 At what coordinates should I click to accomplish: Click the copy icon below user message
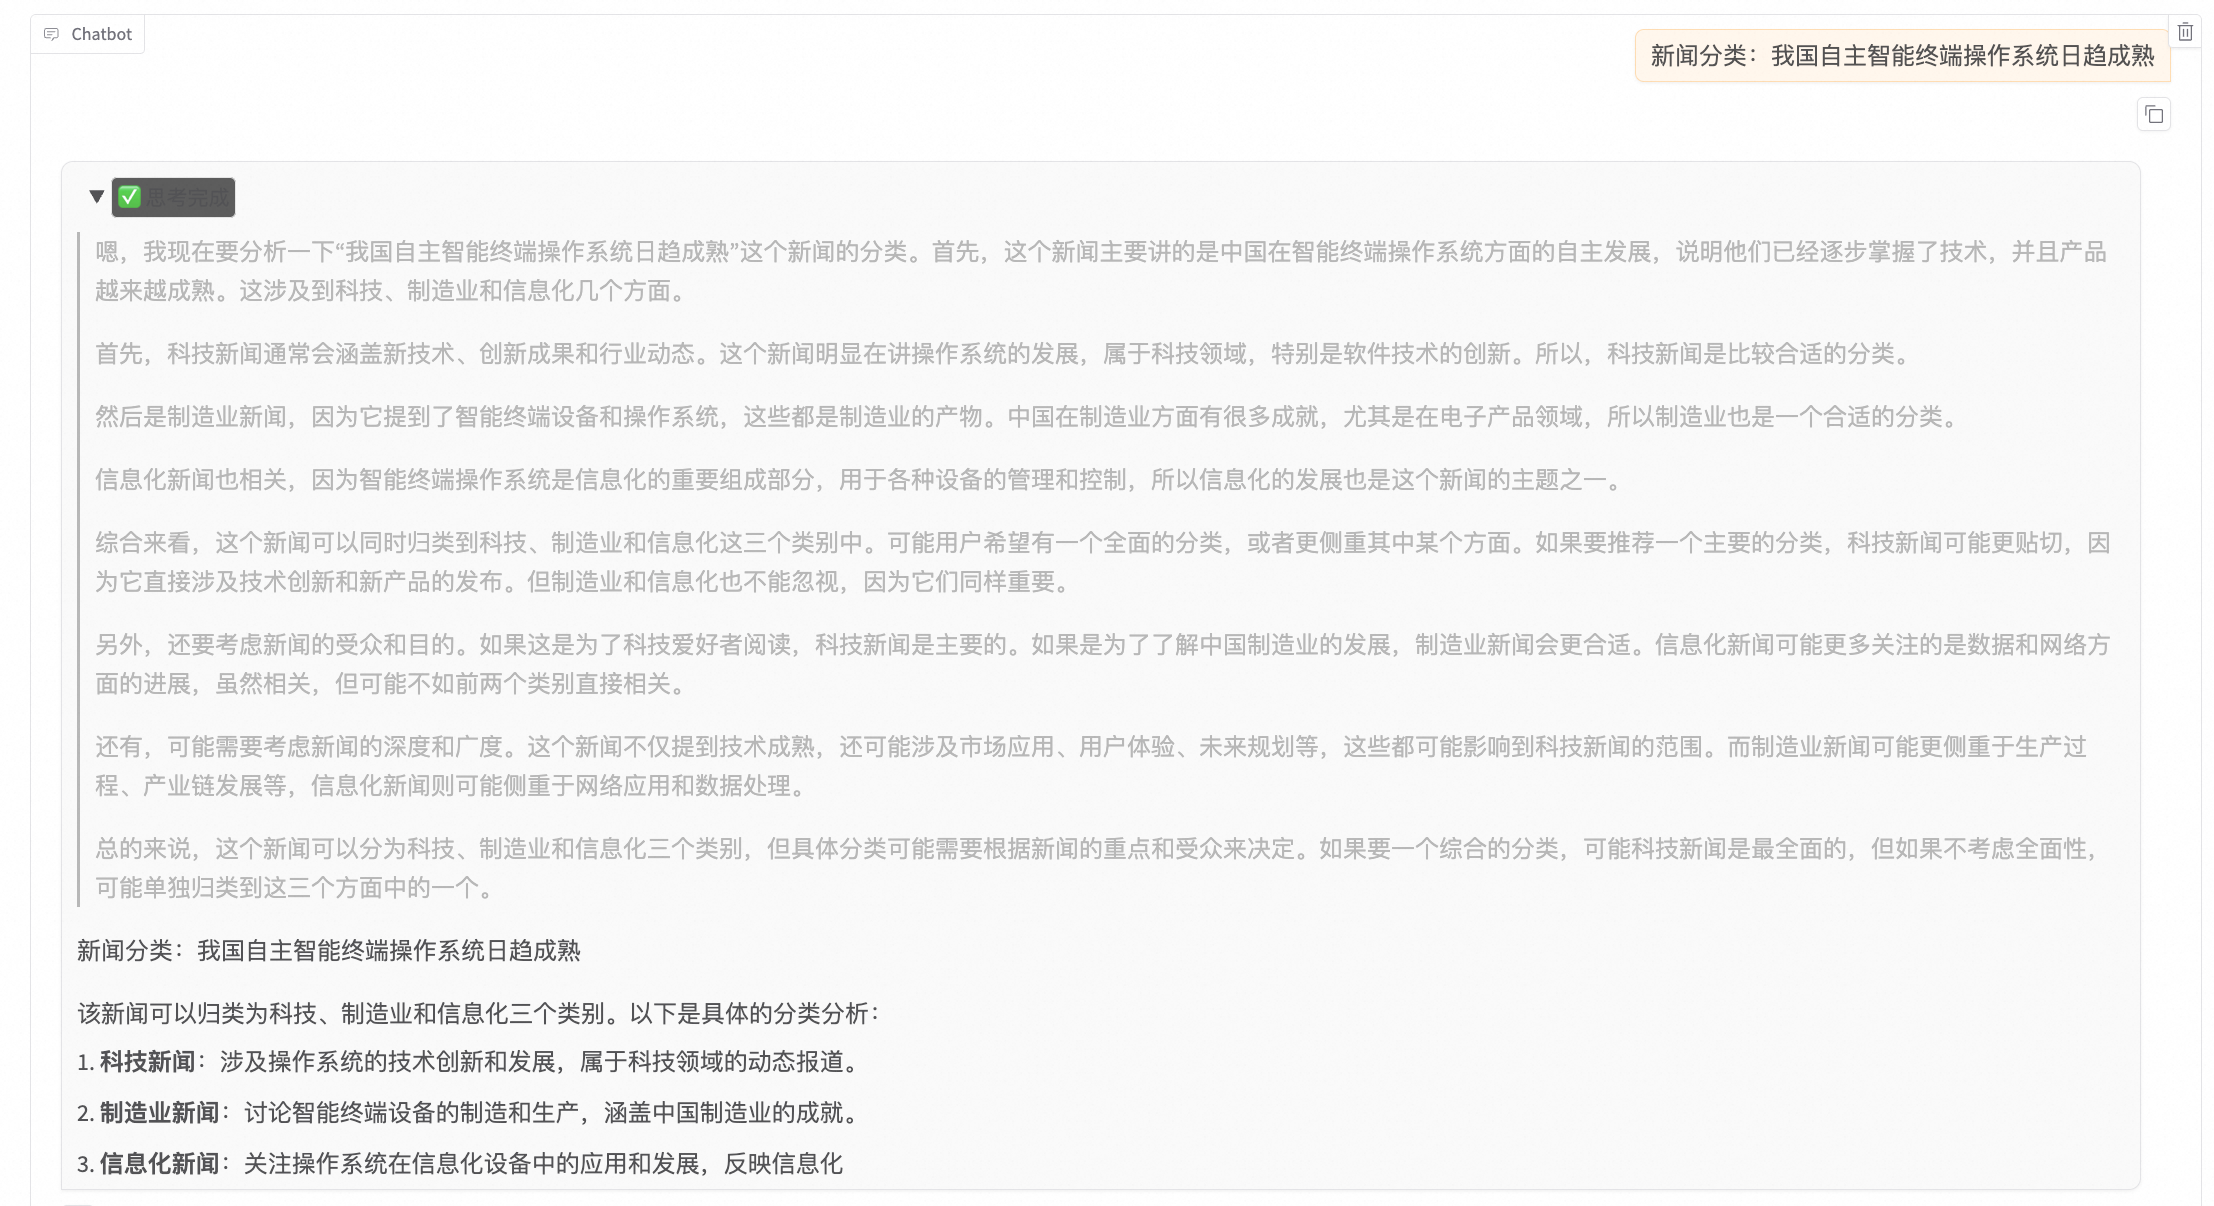point(2154,115)
